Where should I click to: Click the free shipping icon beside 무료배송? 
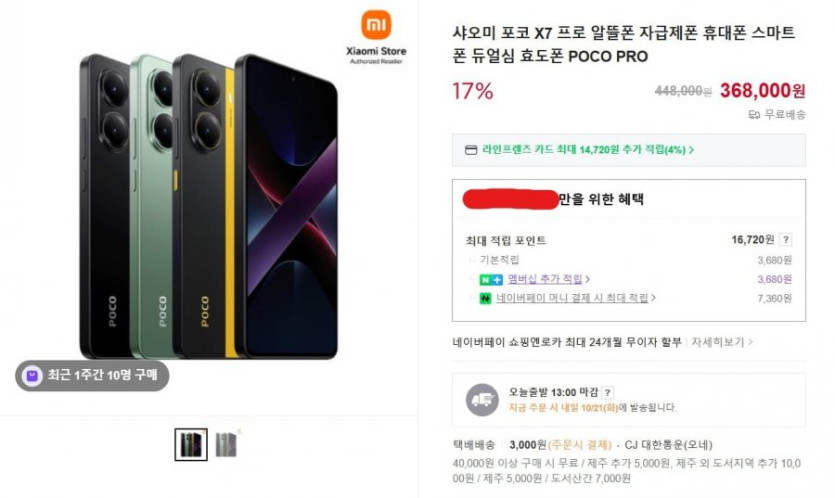(x=754, y=114)
